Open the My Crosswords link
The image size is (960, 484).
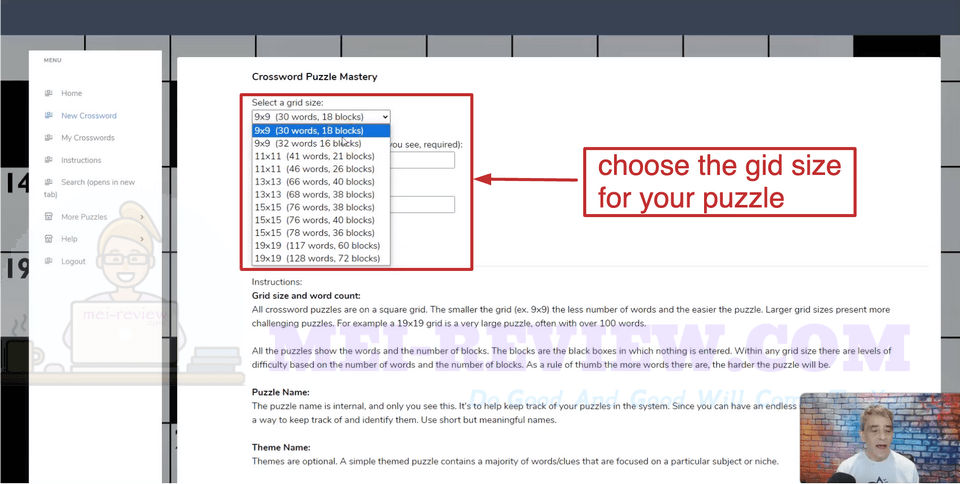88,138
